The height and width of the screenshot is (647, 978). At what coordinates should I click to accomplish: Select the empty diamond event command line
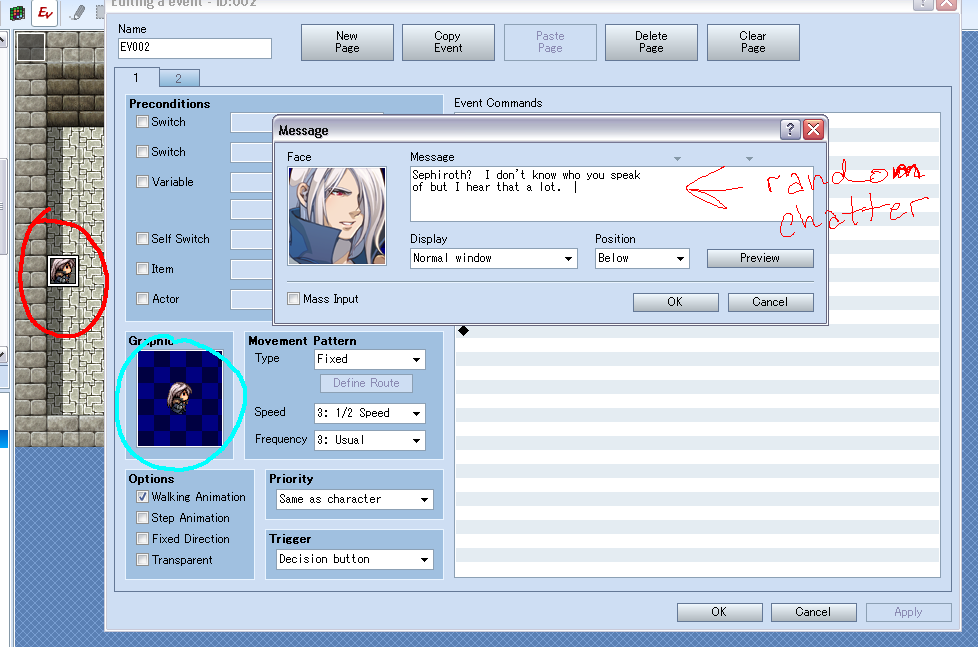tap(697, 331)
